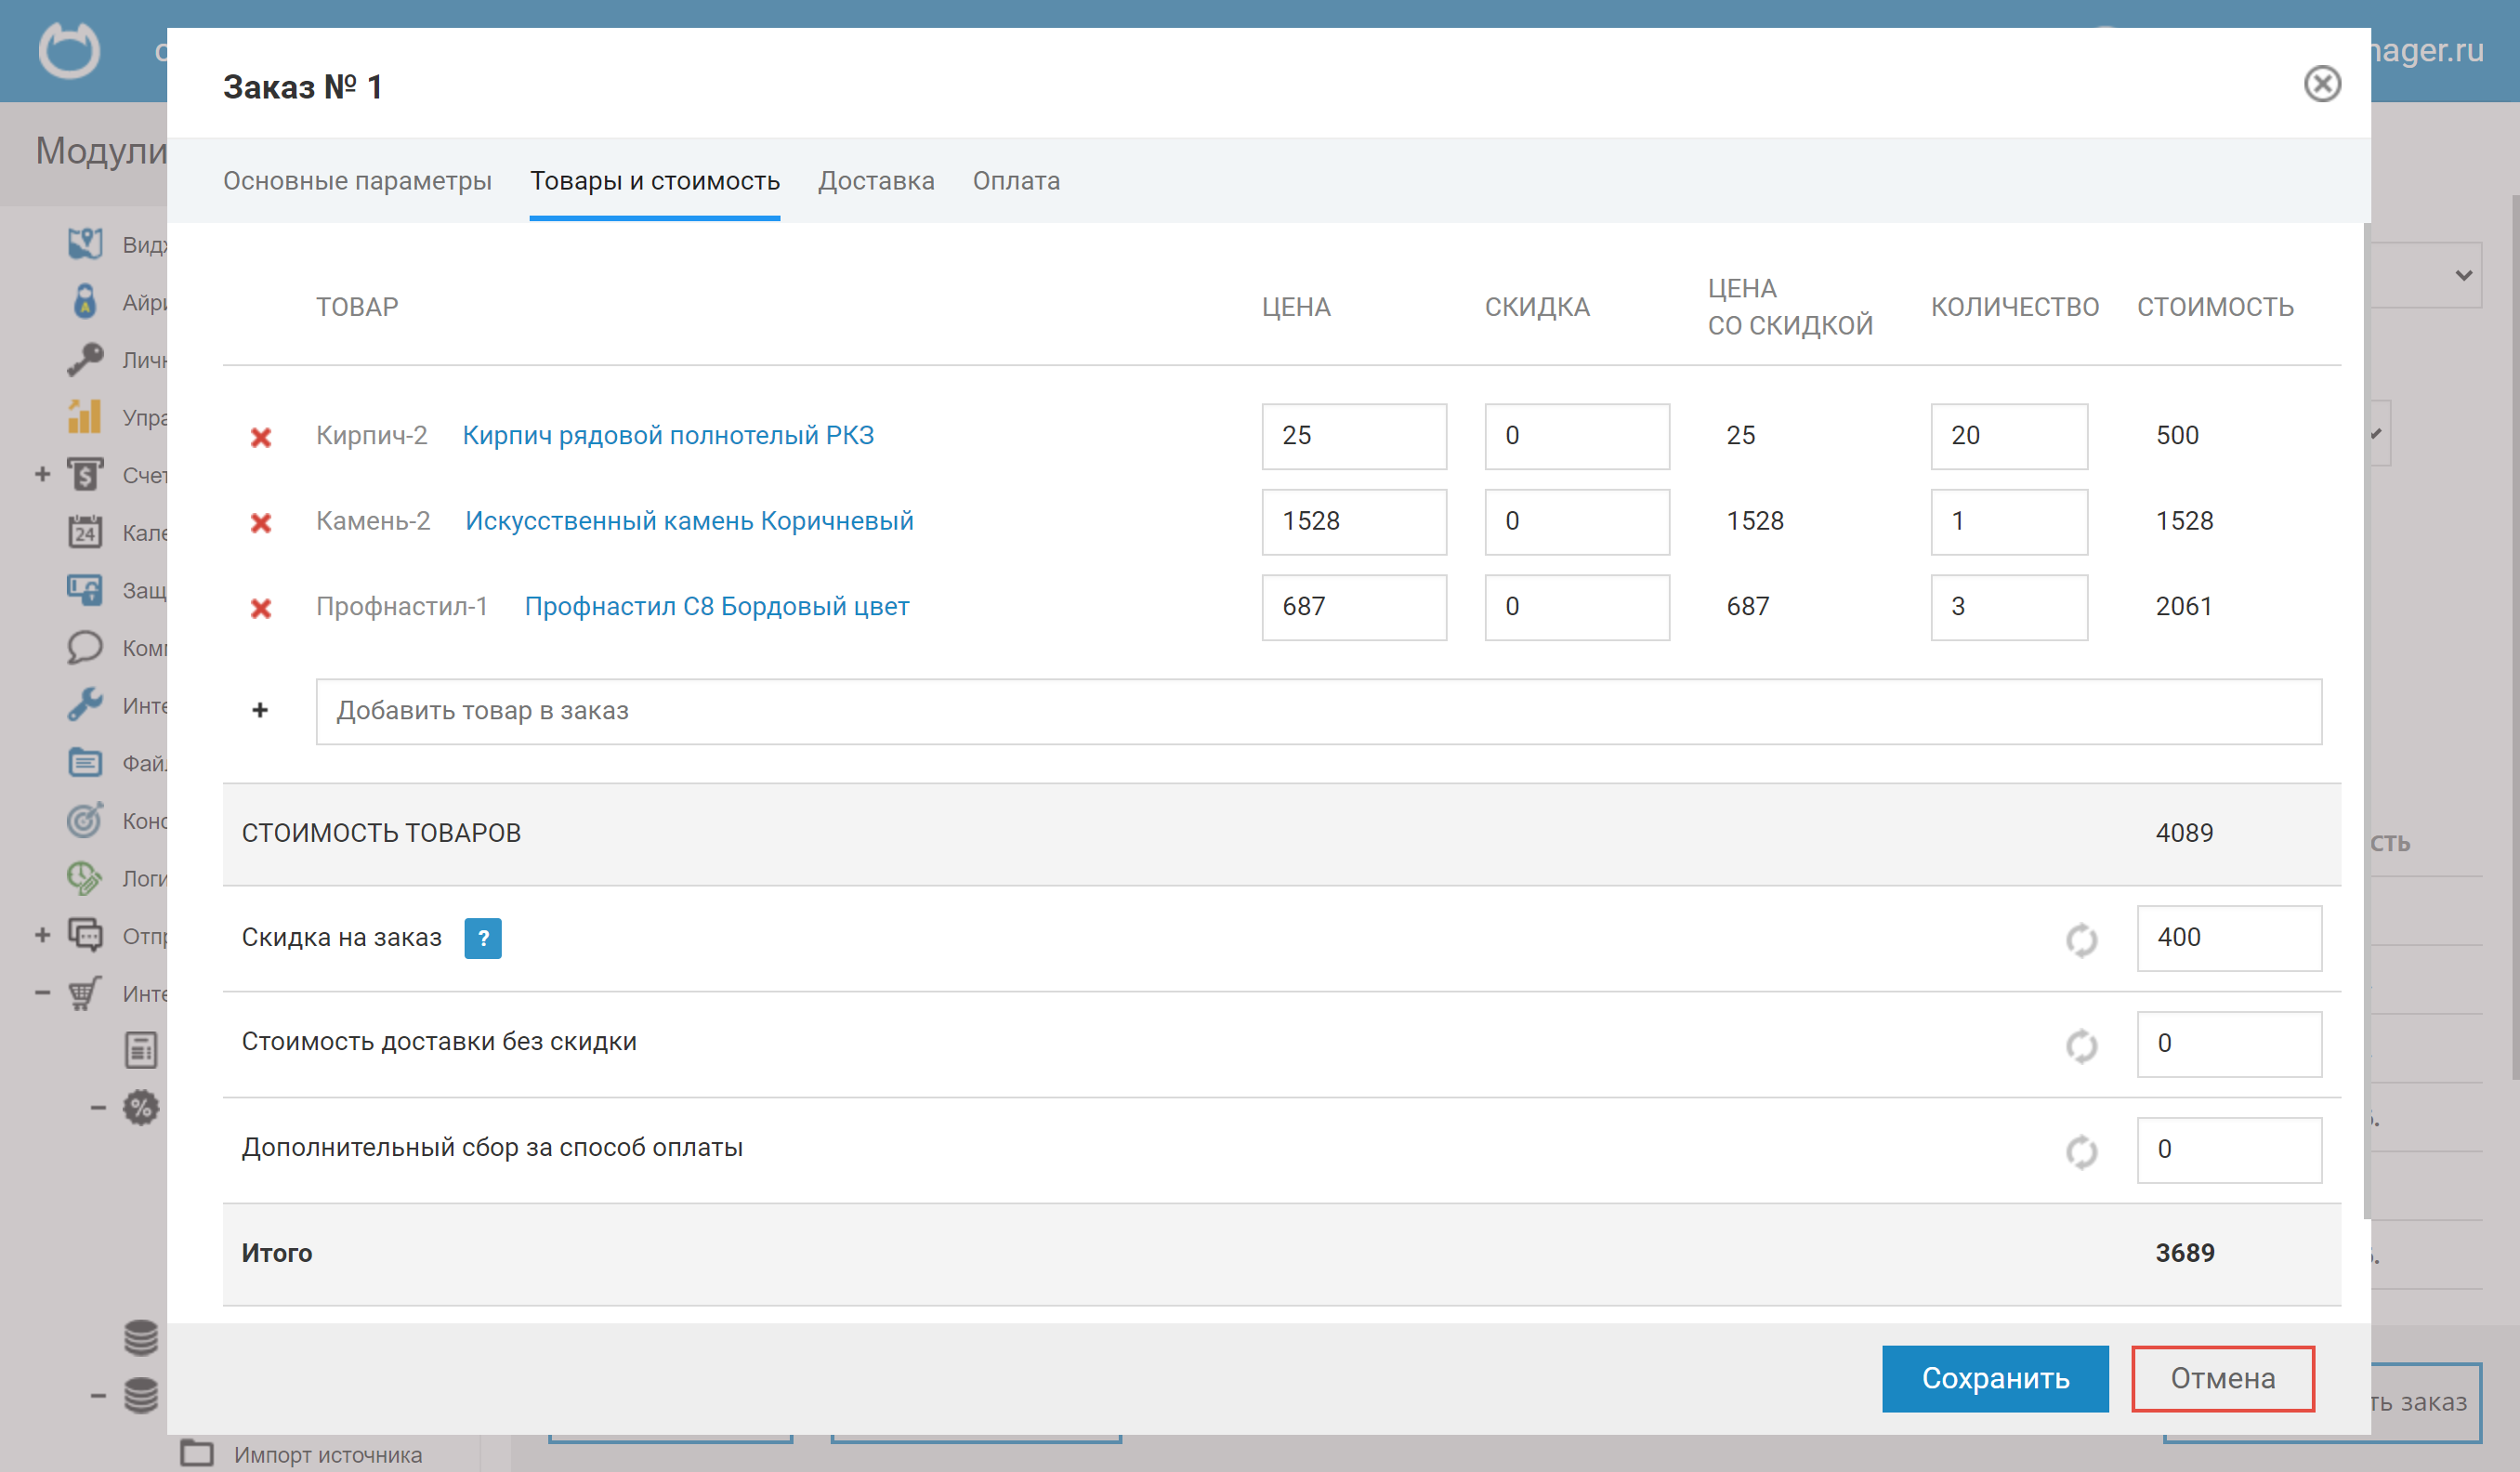This screenshot has width=2520, height=1472.
Task: Edit quantity field for Кирпич-2
Action: (x=2009, y=436)
